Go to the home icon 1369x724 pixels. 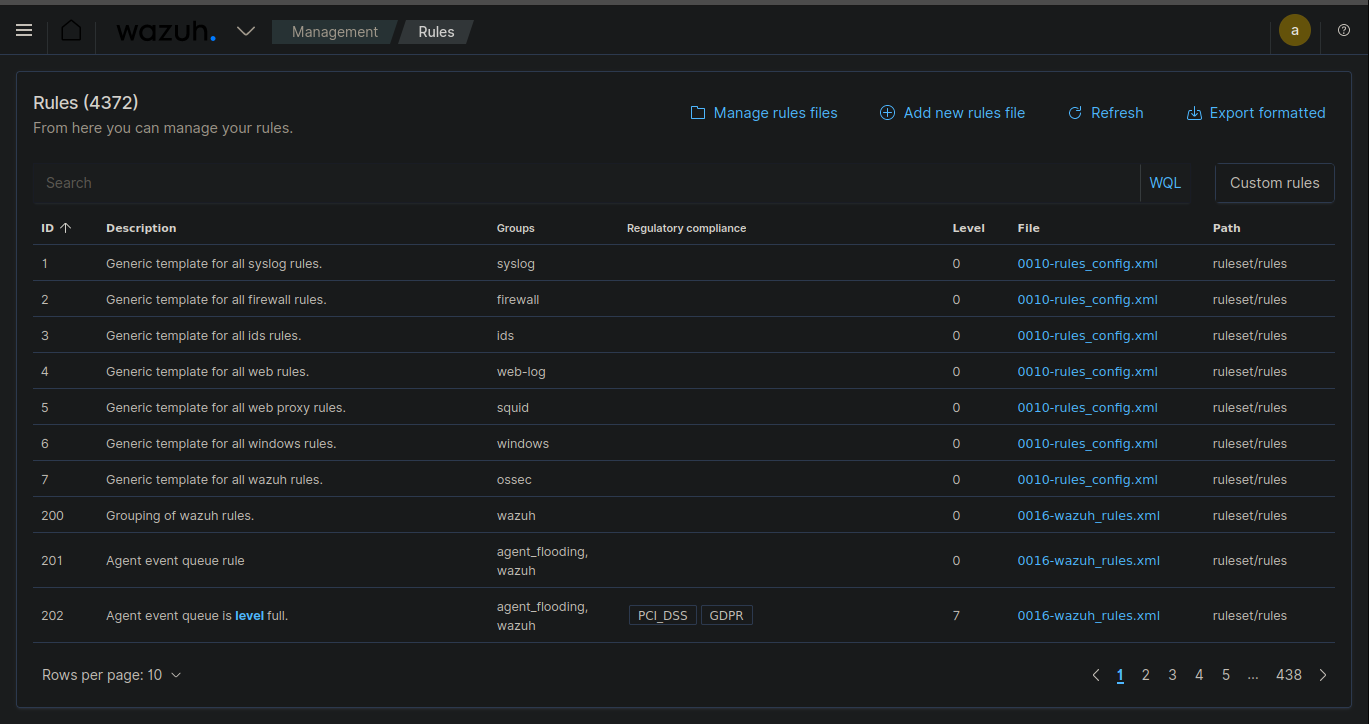tap(71, 31)
